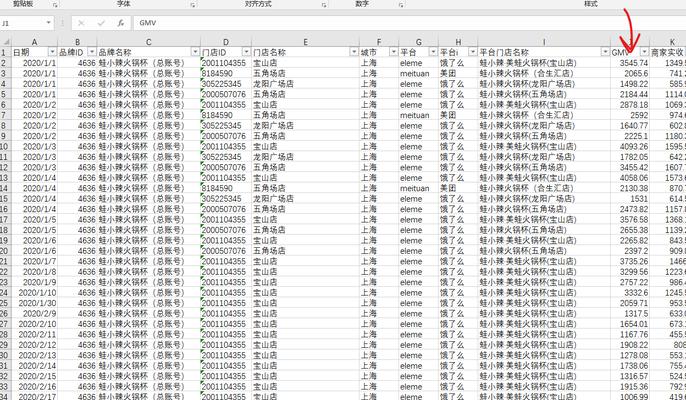
Task: Click the date cell 2020/1/30
Action: pos(37,303)
